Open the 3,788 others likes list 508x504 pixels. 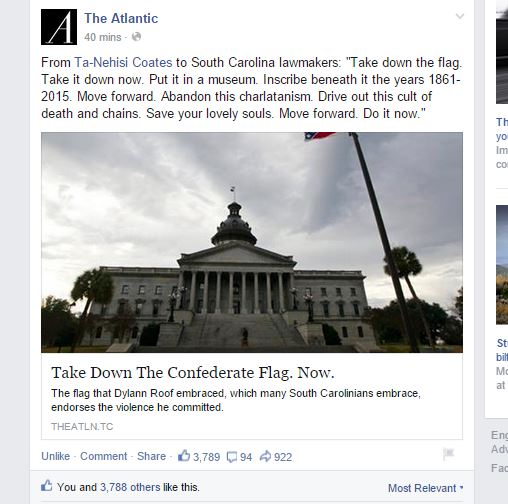pyautogui.click(x=130, y=487)
